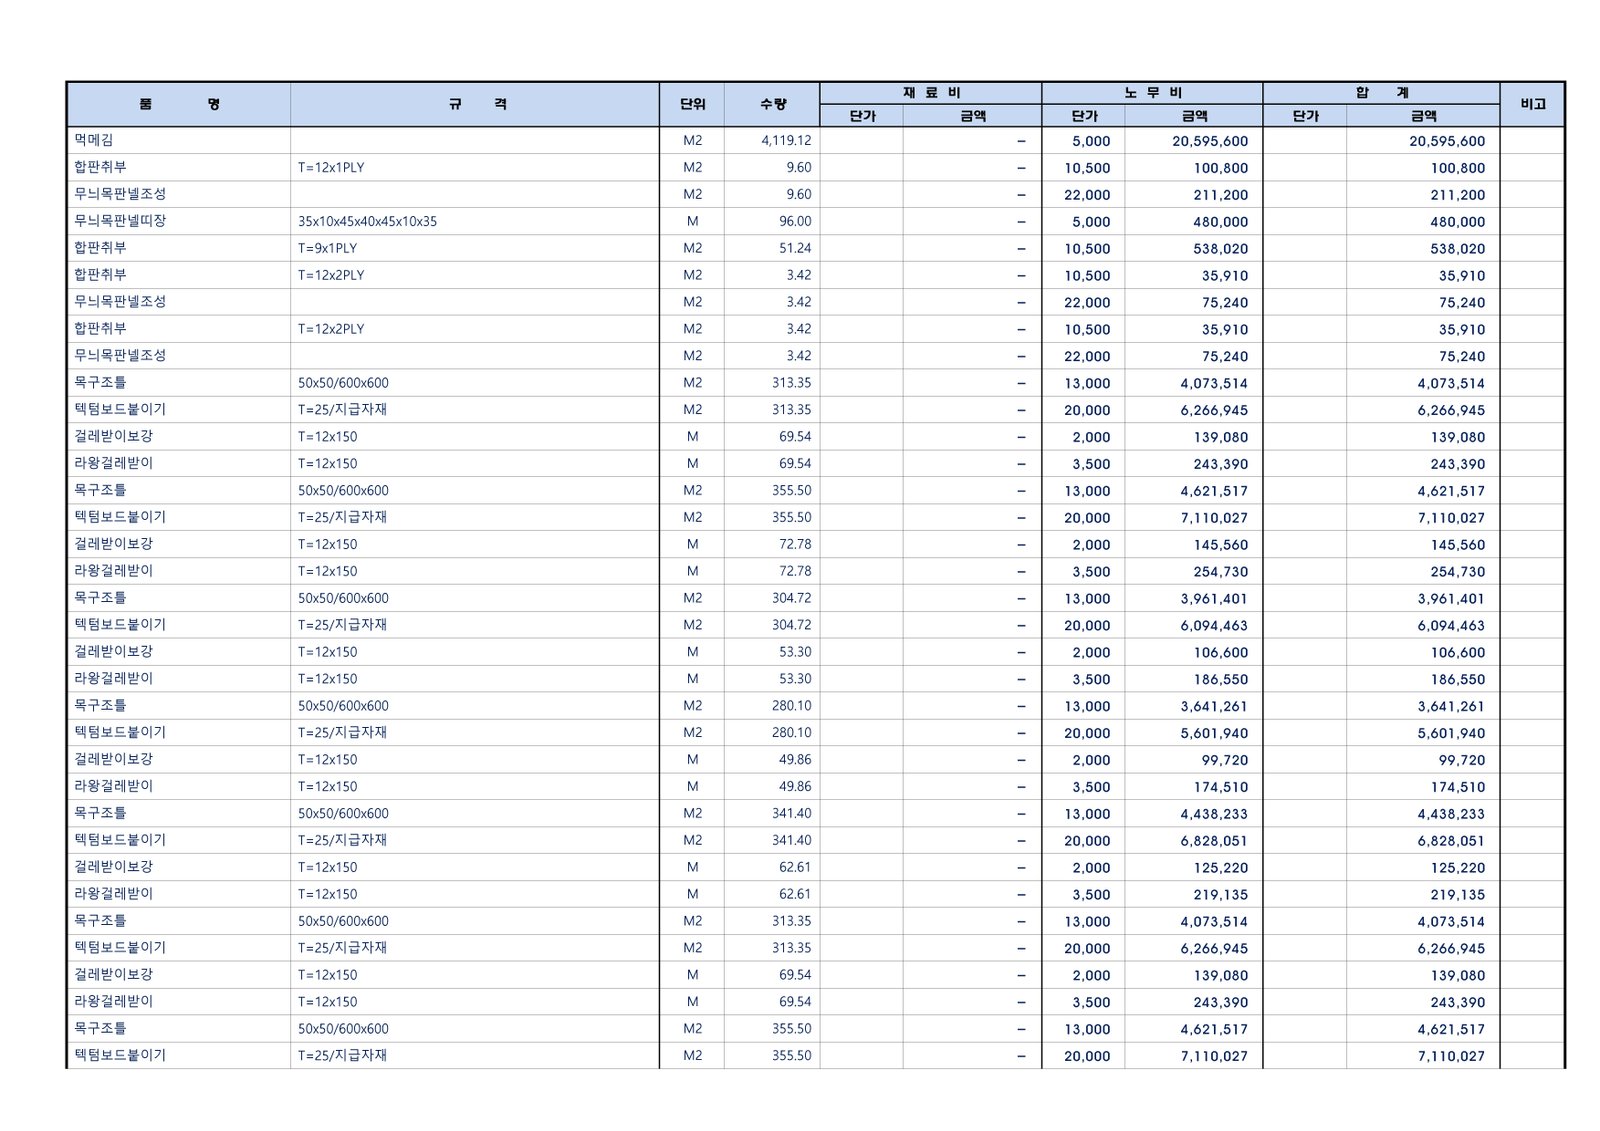Viewport: 1600px width, 1131px height.
Task: Click the 품명 column header
Action: click(178, 104)
